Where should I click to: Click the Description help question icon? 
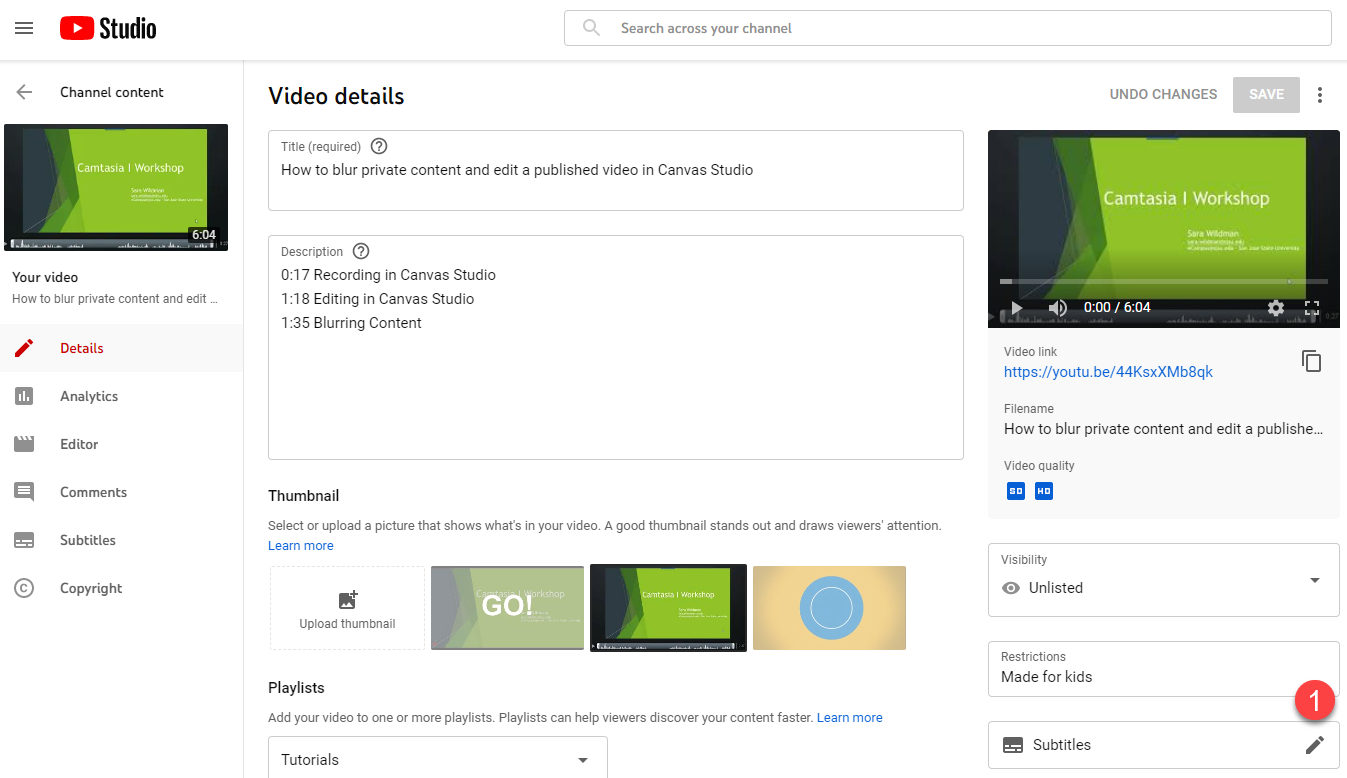pyautogui.click(x=361, y=251)
